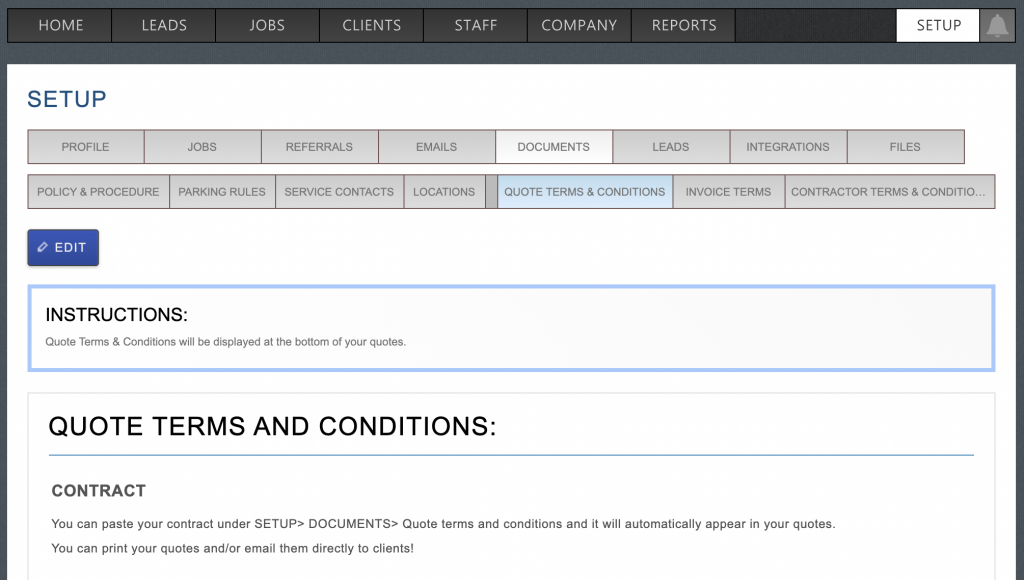
Task: Select the Parking Rules sub-tab
Action: pos(222,192)
